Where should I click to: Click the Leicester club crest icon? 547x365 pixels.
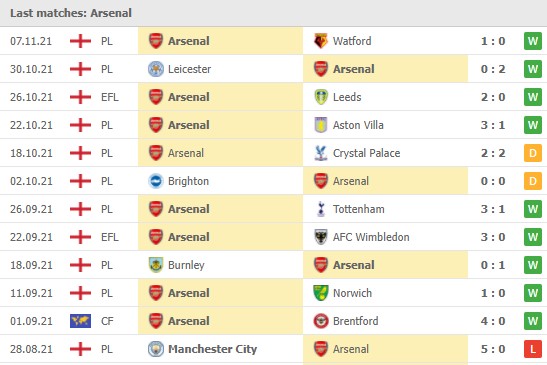156,69
